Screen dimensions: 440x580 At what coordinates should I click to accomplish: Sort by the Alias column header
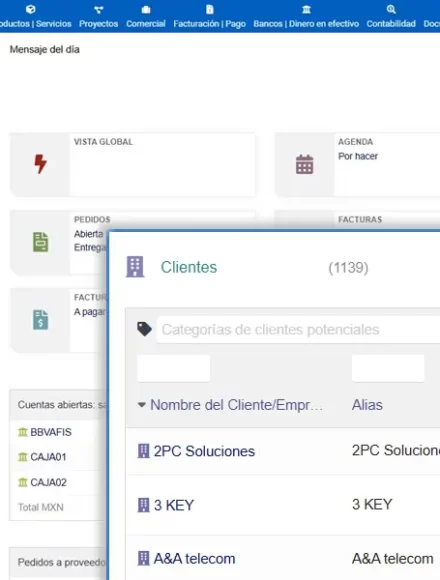pos(367,405)
